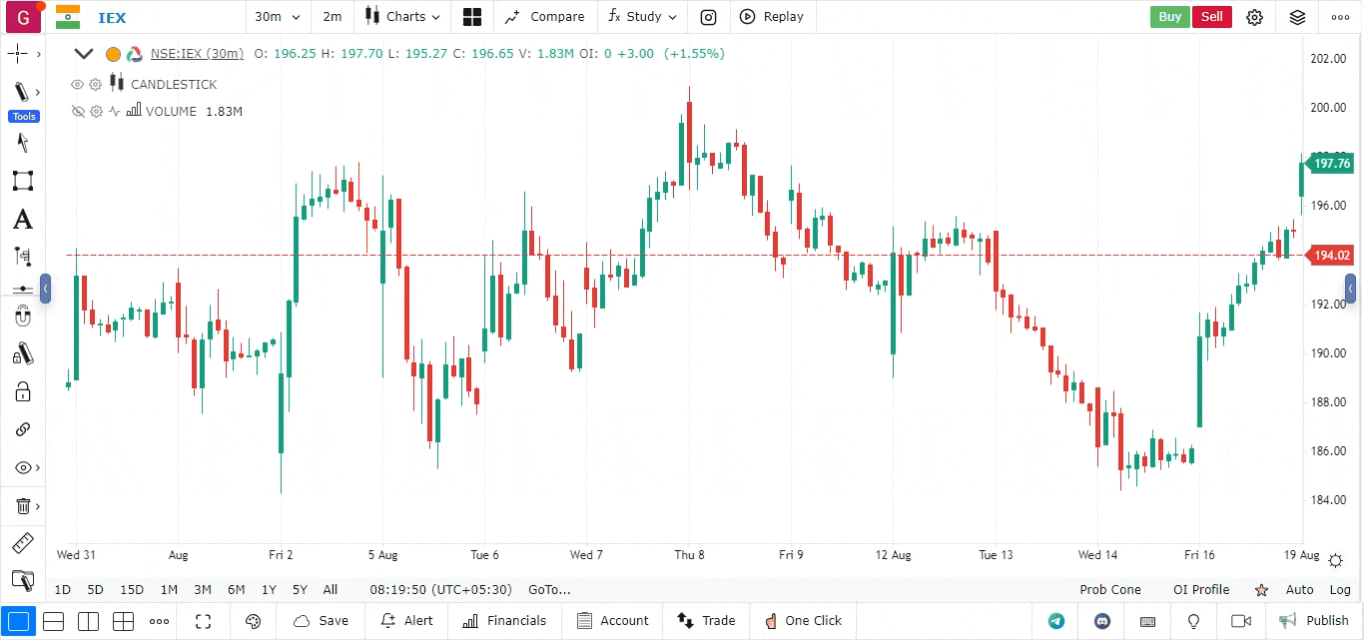Open the Charts dropdown

[x=402, y=17]
